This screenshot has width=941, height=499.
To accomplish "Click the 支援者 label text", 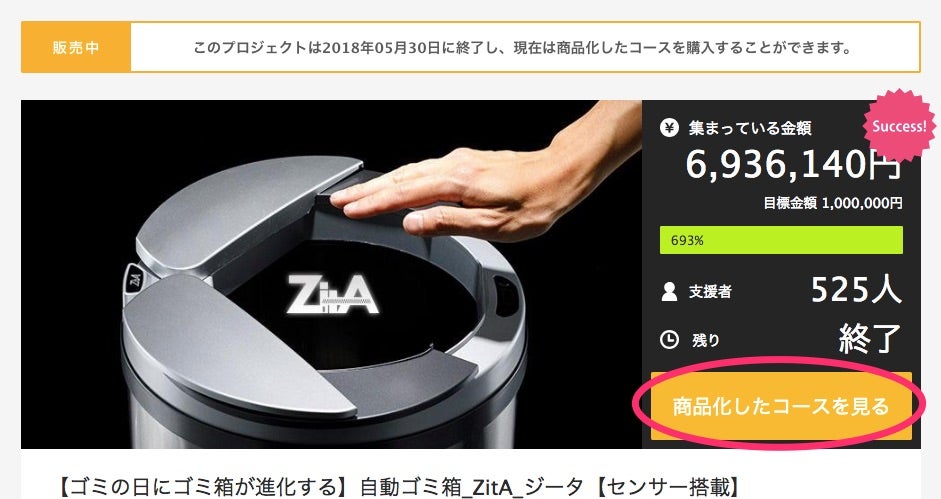I will coord(710,292).
